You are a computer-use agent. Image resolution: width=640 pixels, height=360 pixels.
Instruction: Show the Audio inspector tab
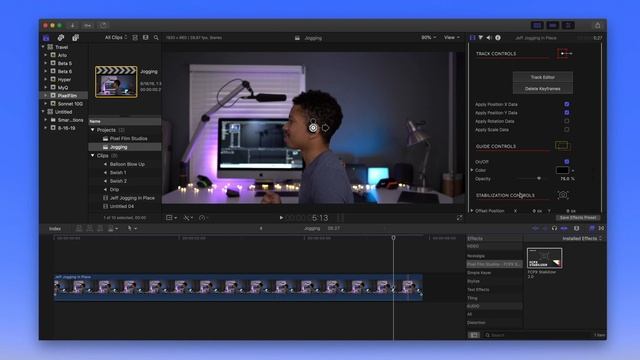click(489, 38)
